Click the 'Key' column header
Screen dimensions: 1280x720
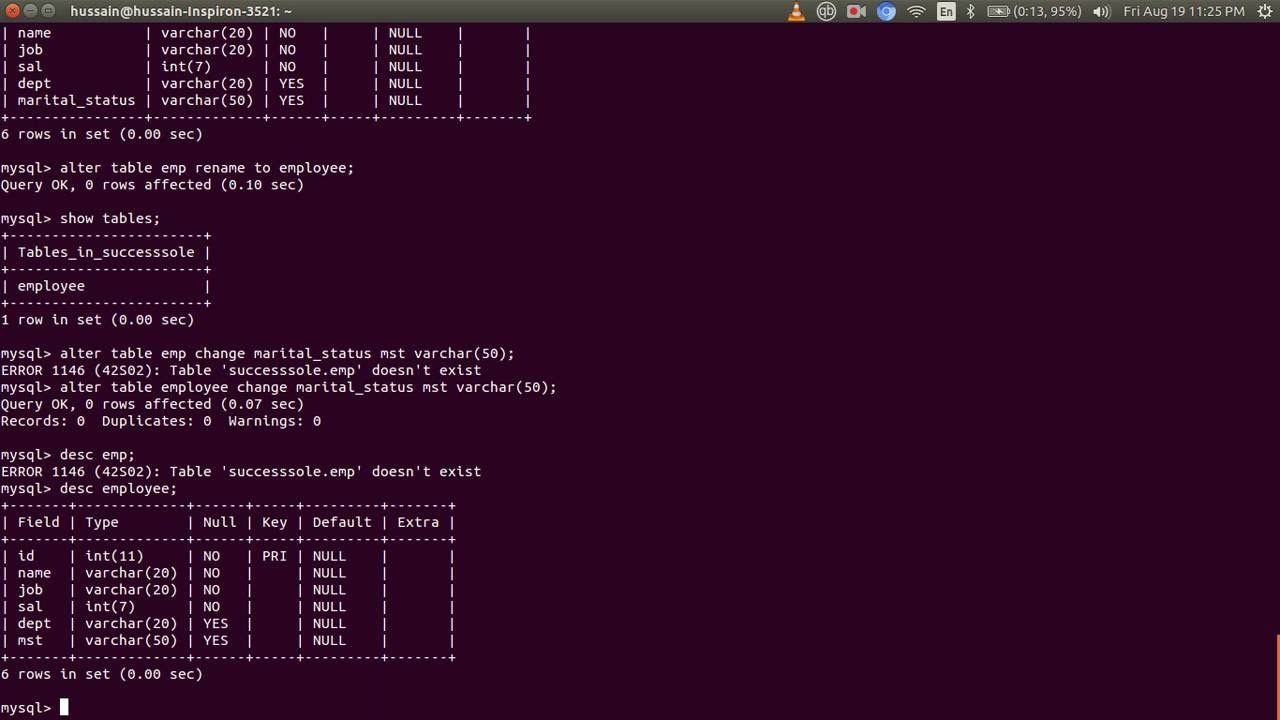tap(275, 522)
